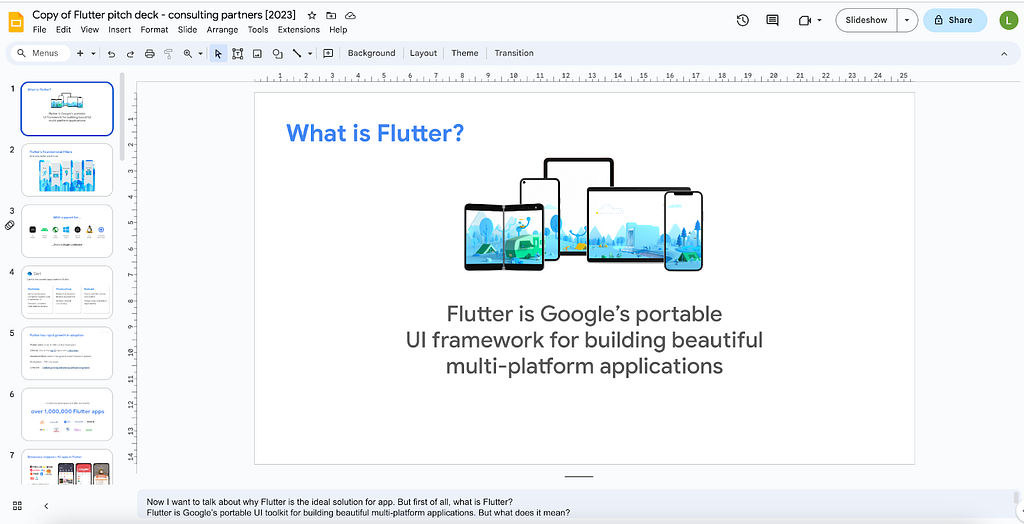The width and height of the screenshot is (1024, 524).
Task: Start the Slideshow
Action: (866, 20)
